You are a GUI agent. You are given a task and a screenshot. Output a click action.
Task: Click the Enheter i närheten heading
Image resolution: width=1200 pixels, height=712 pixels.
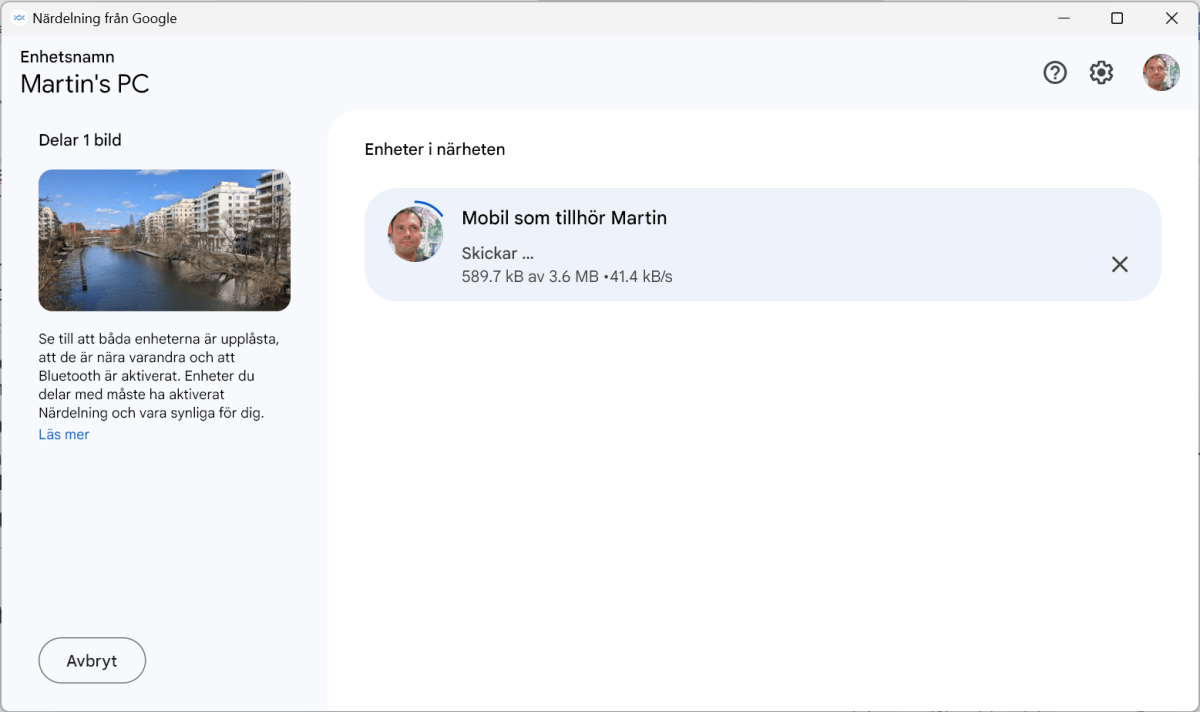(435, 149)
